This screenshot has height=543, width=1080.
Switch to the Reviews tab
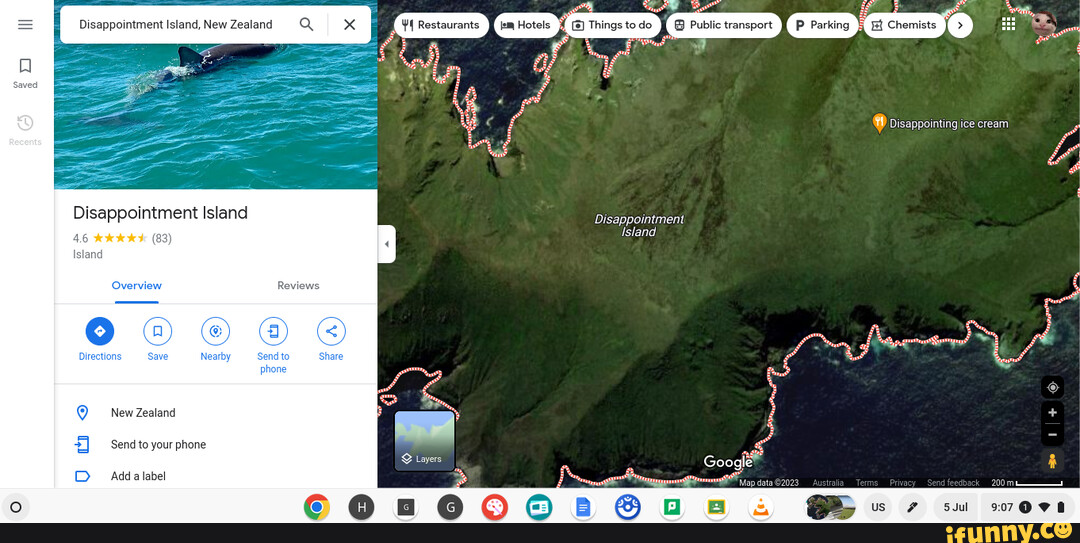pos(298,286)
